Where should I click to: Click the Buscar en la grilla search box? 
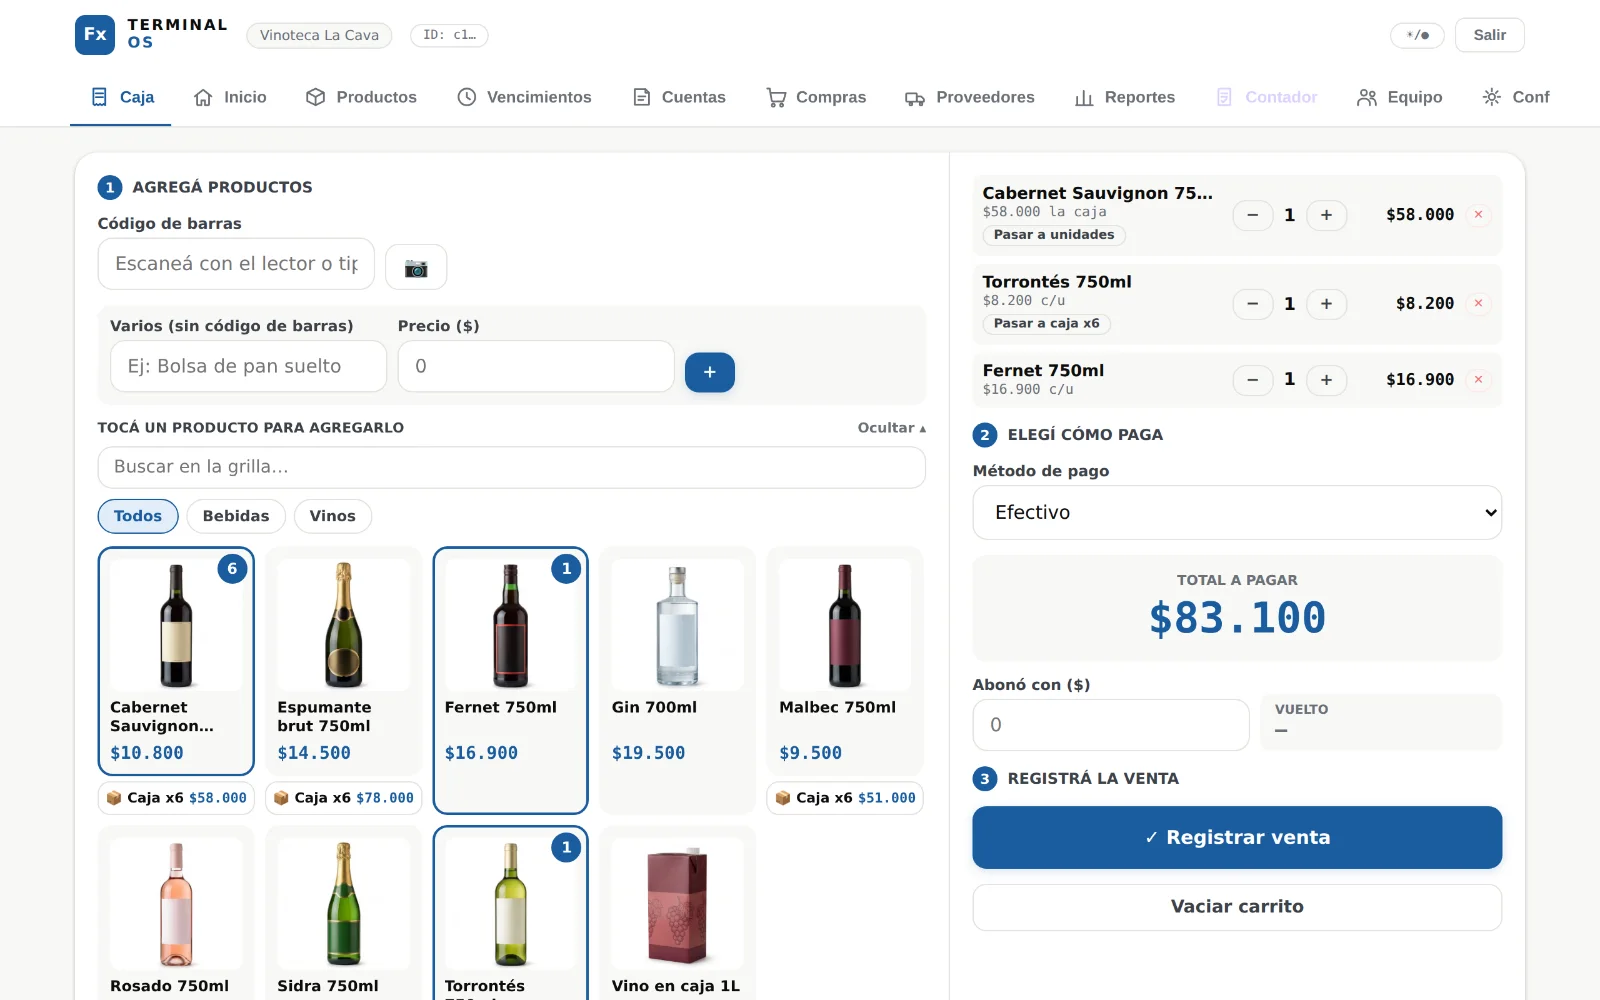[x=511, y=467]
